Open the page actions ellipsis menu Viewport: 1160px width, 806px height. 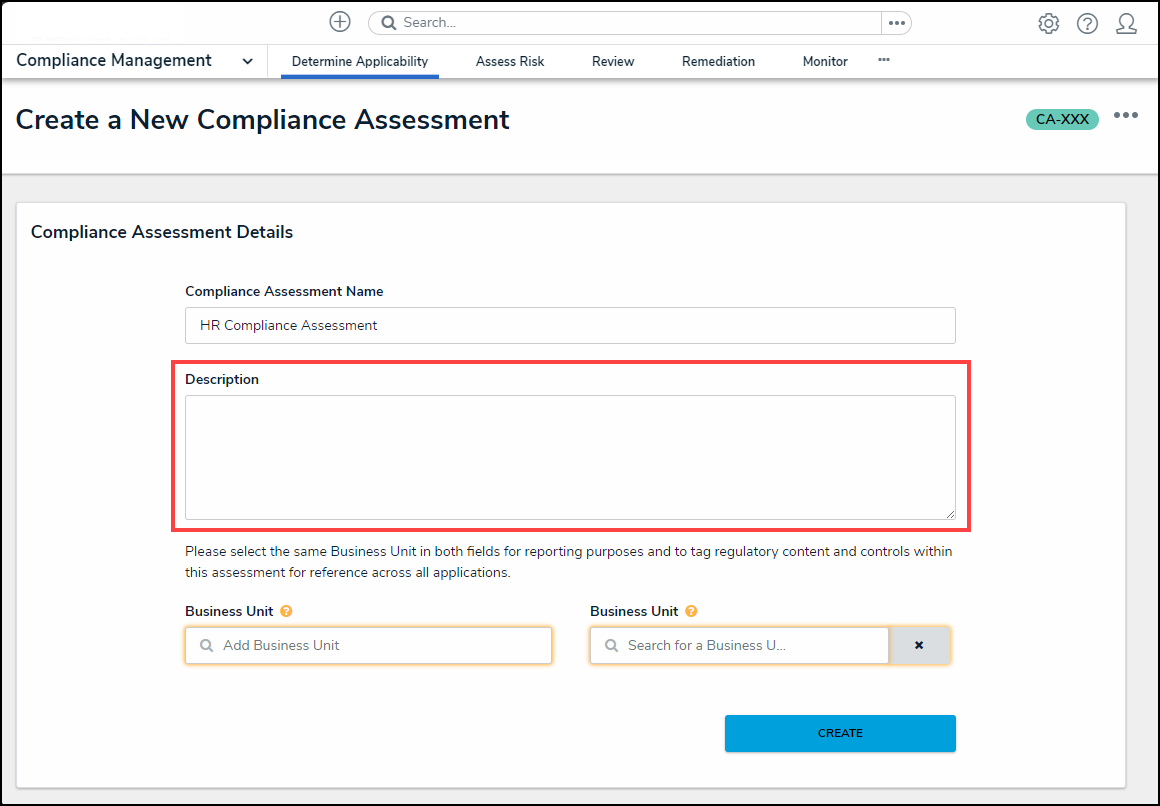click(x=1126, y=116)
